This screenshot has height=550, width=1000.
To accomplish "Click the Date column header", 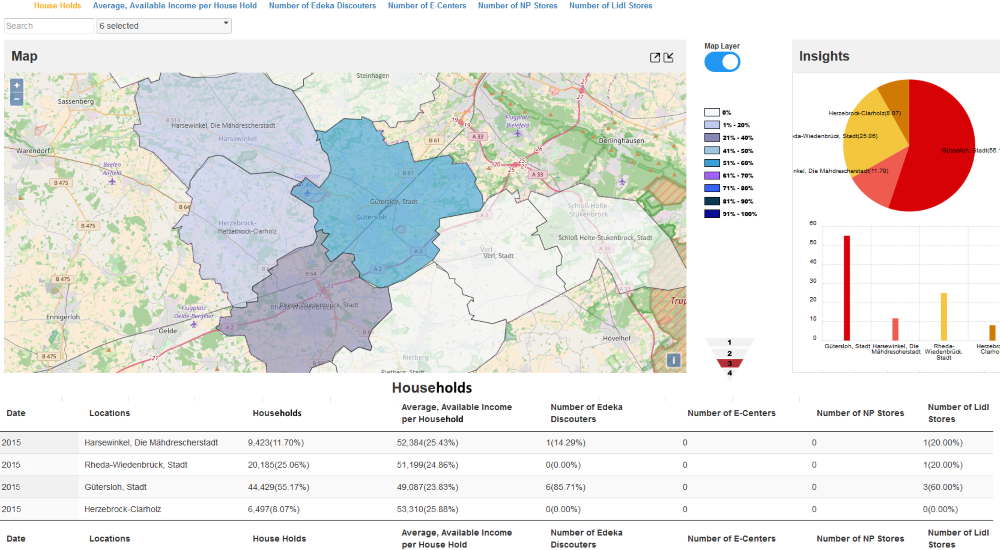I will (16, 413).
